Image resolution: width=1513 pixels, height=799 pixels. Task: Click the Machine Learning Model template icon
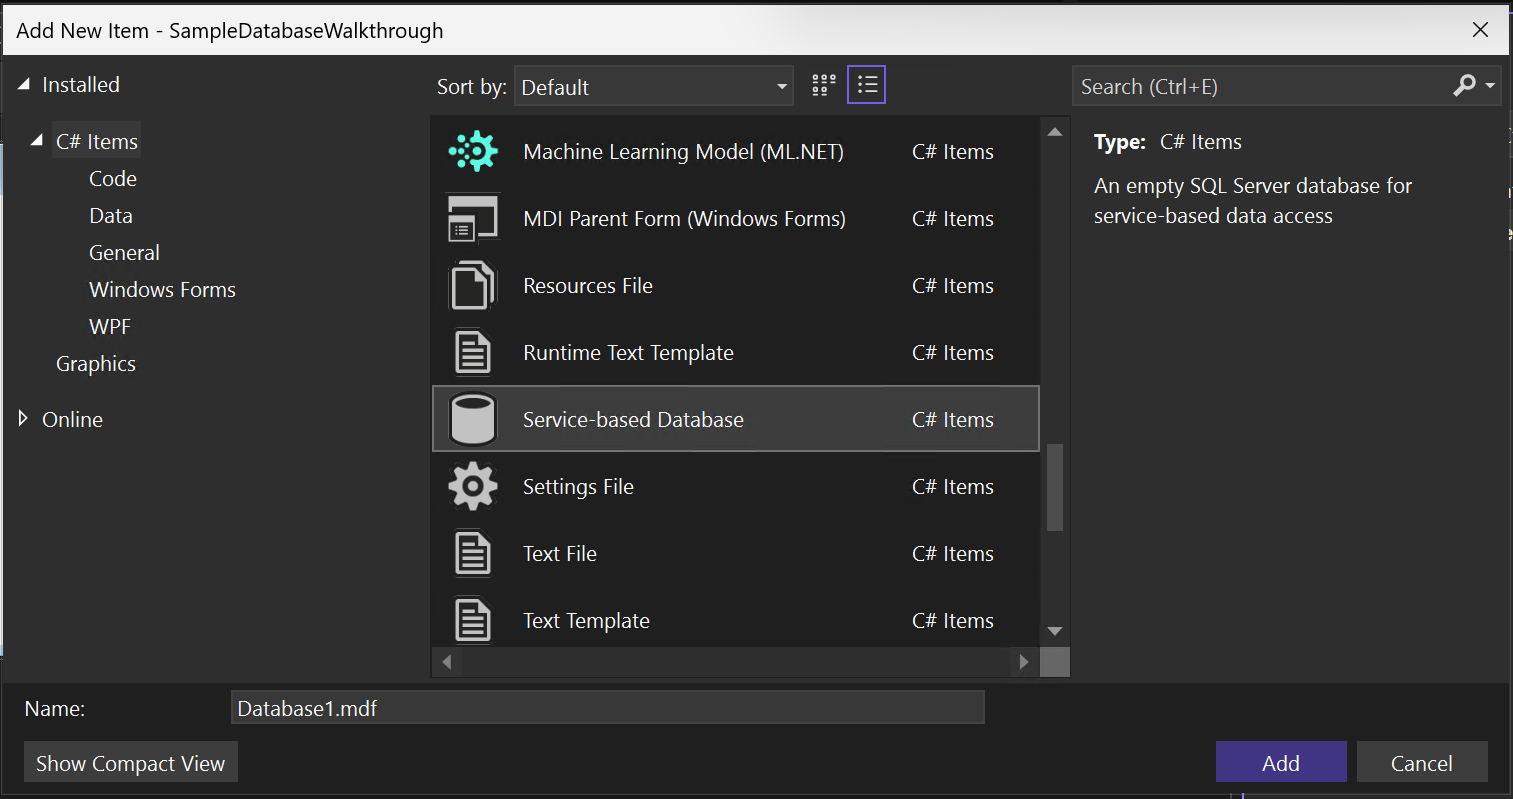coord(473,152)
